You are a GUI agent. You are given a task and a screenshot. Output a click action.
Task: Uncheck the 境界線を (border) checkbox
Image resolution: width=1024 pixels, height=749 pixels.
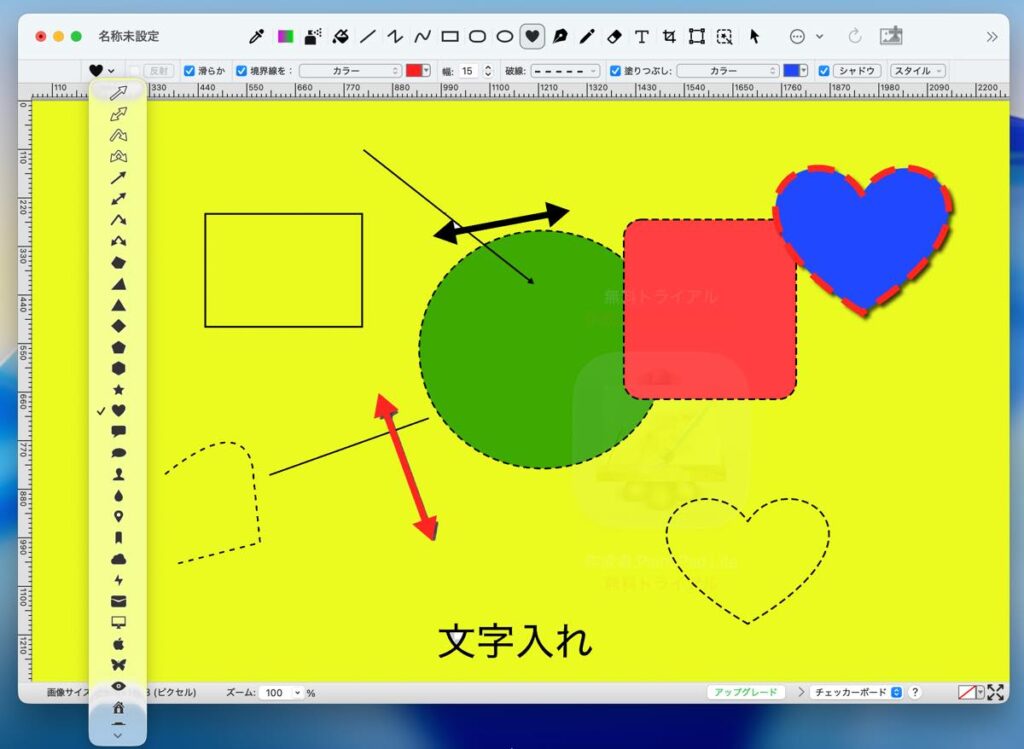pos(241,71)
